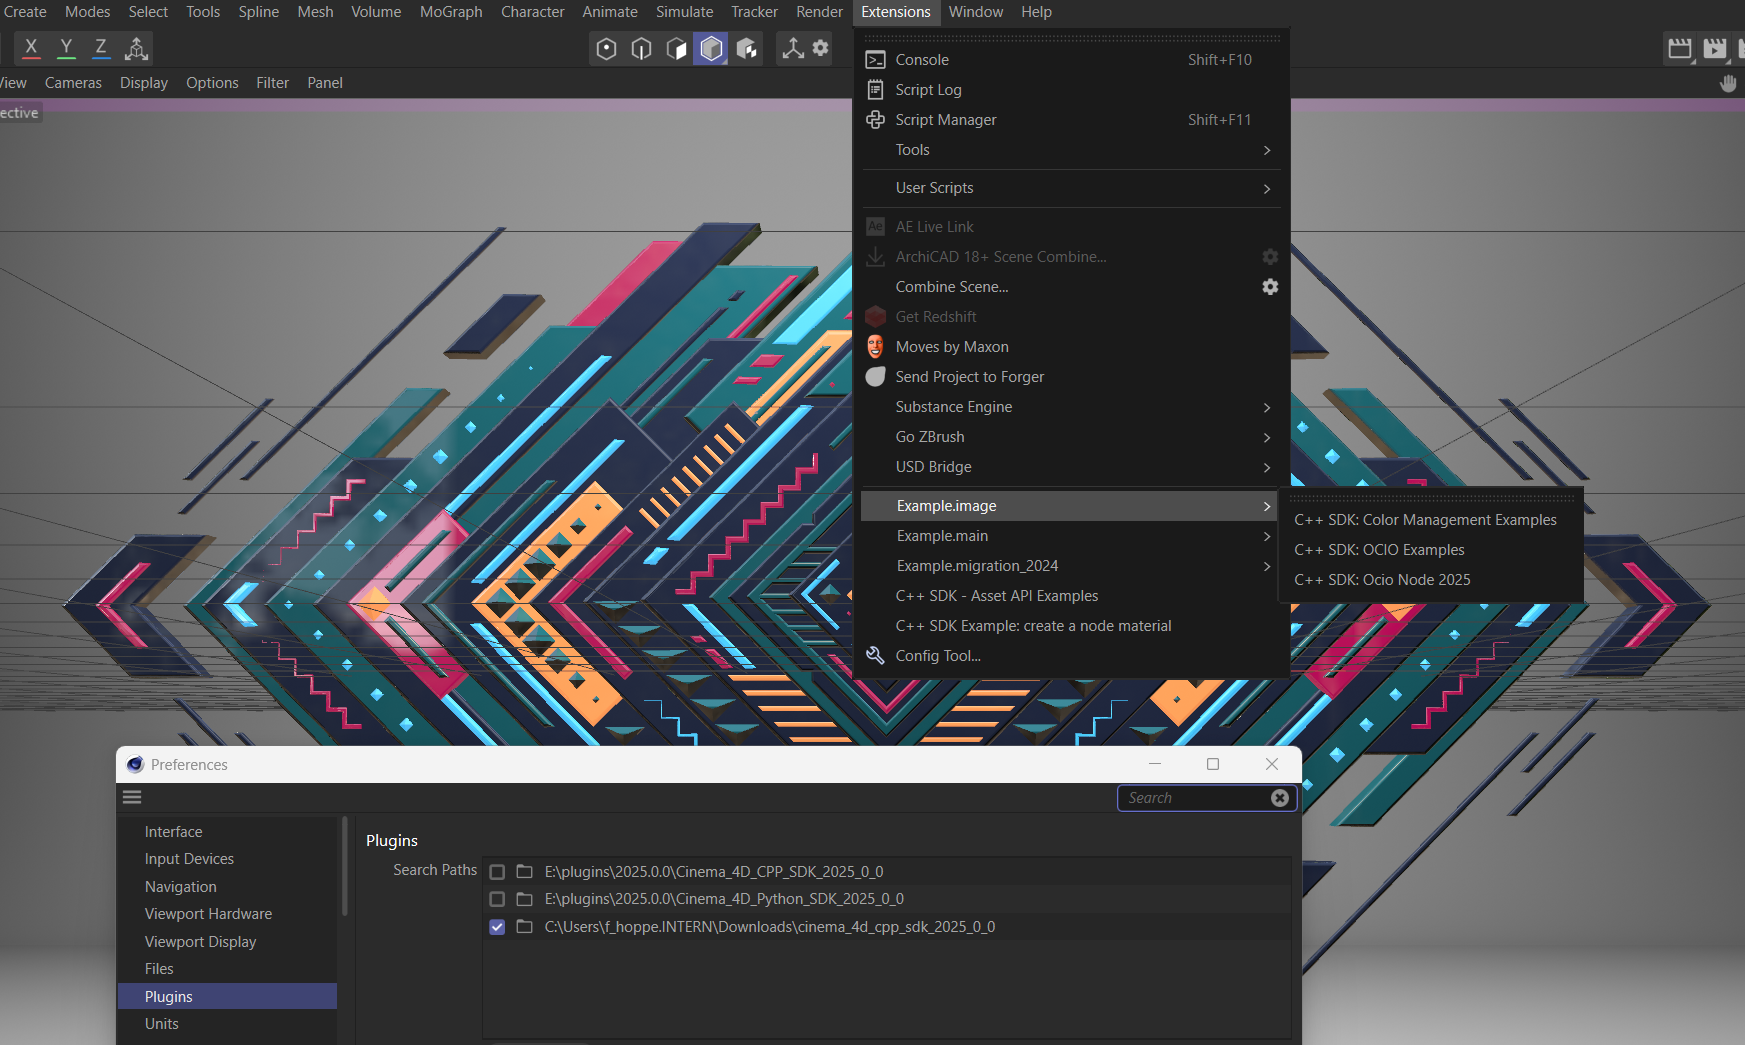Click the AE Live Link entry

coord(1072,227)
